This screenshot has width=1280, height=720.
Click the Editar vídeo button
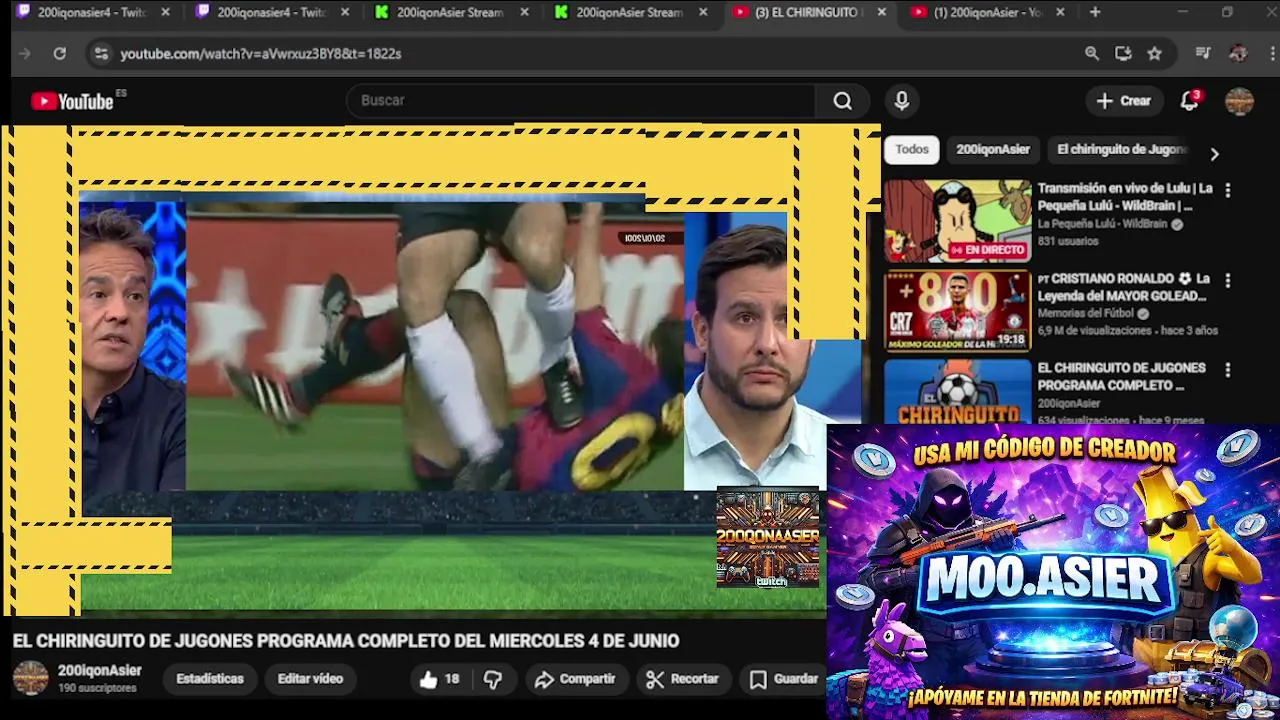[310, 679]
